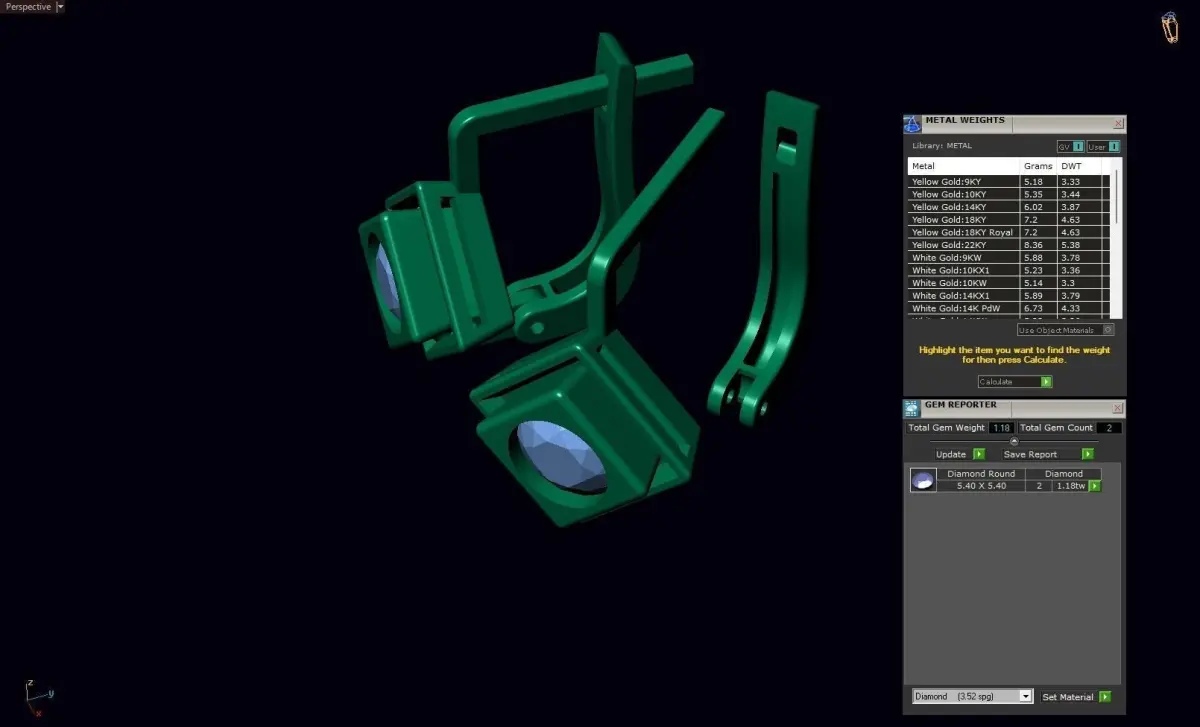This screenshot has width=1200, height=727.
Task: Toggle the GV library switch
Action: (x=1071, y=147)
